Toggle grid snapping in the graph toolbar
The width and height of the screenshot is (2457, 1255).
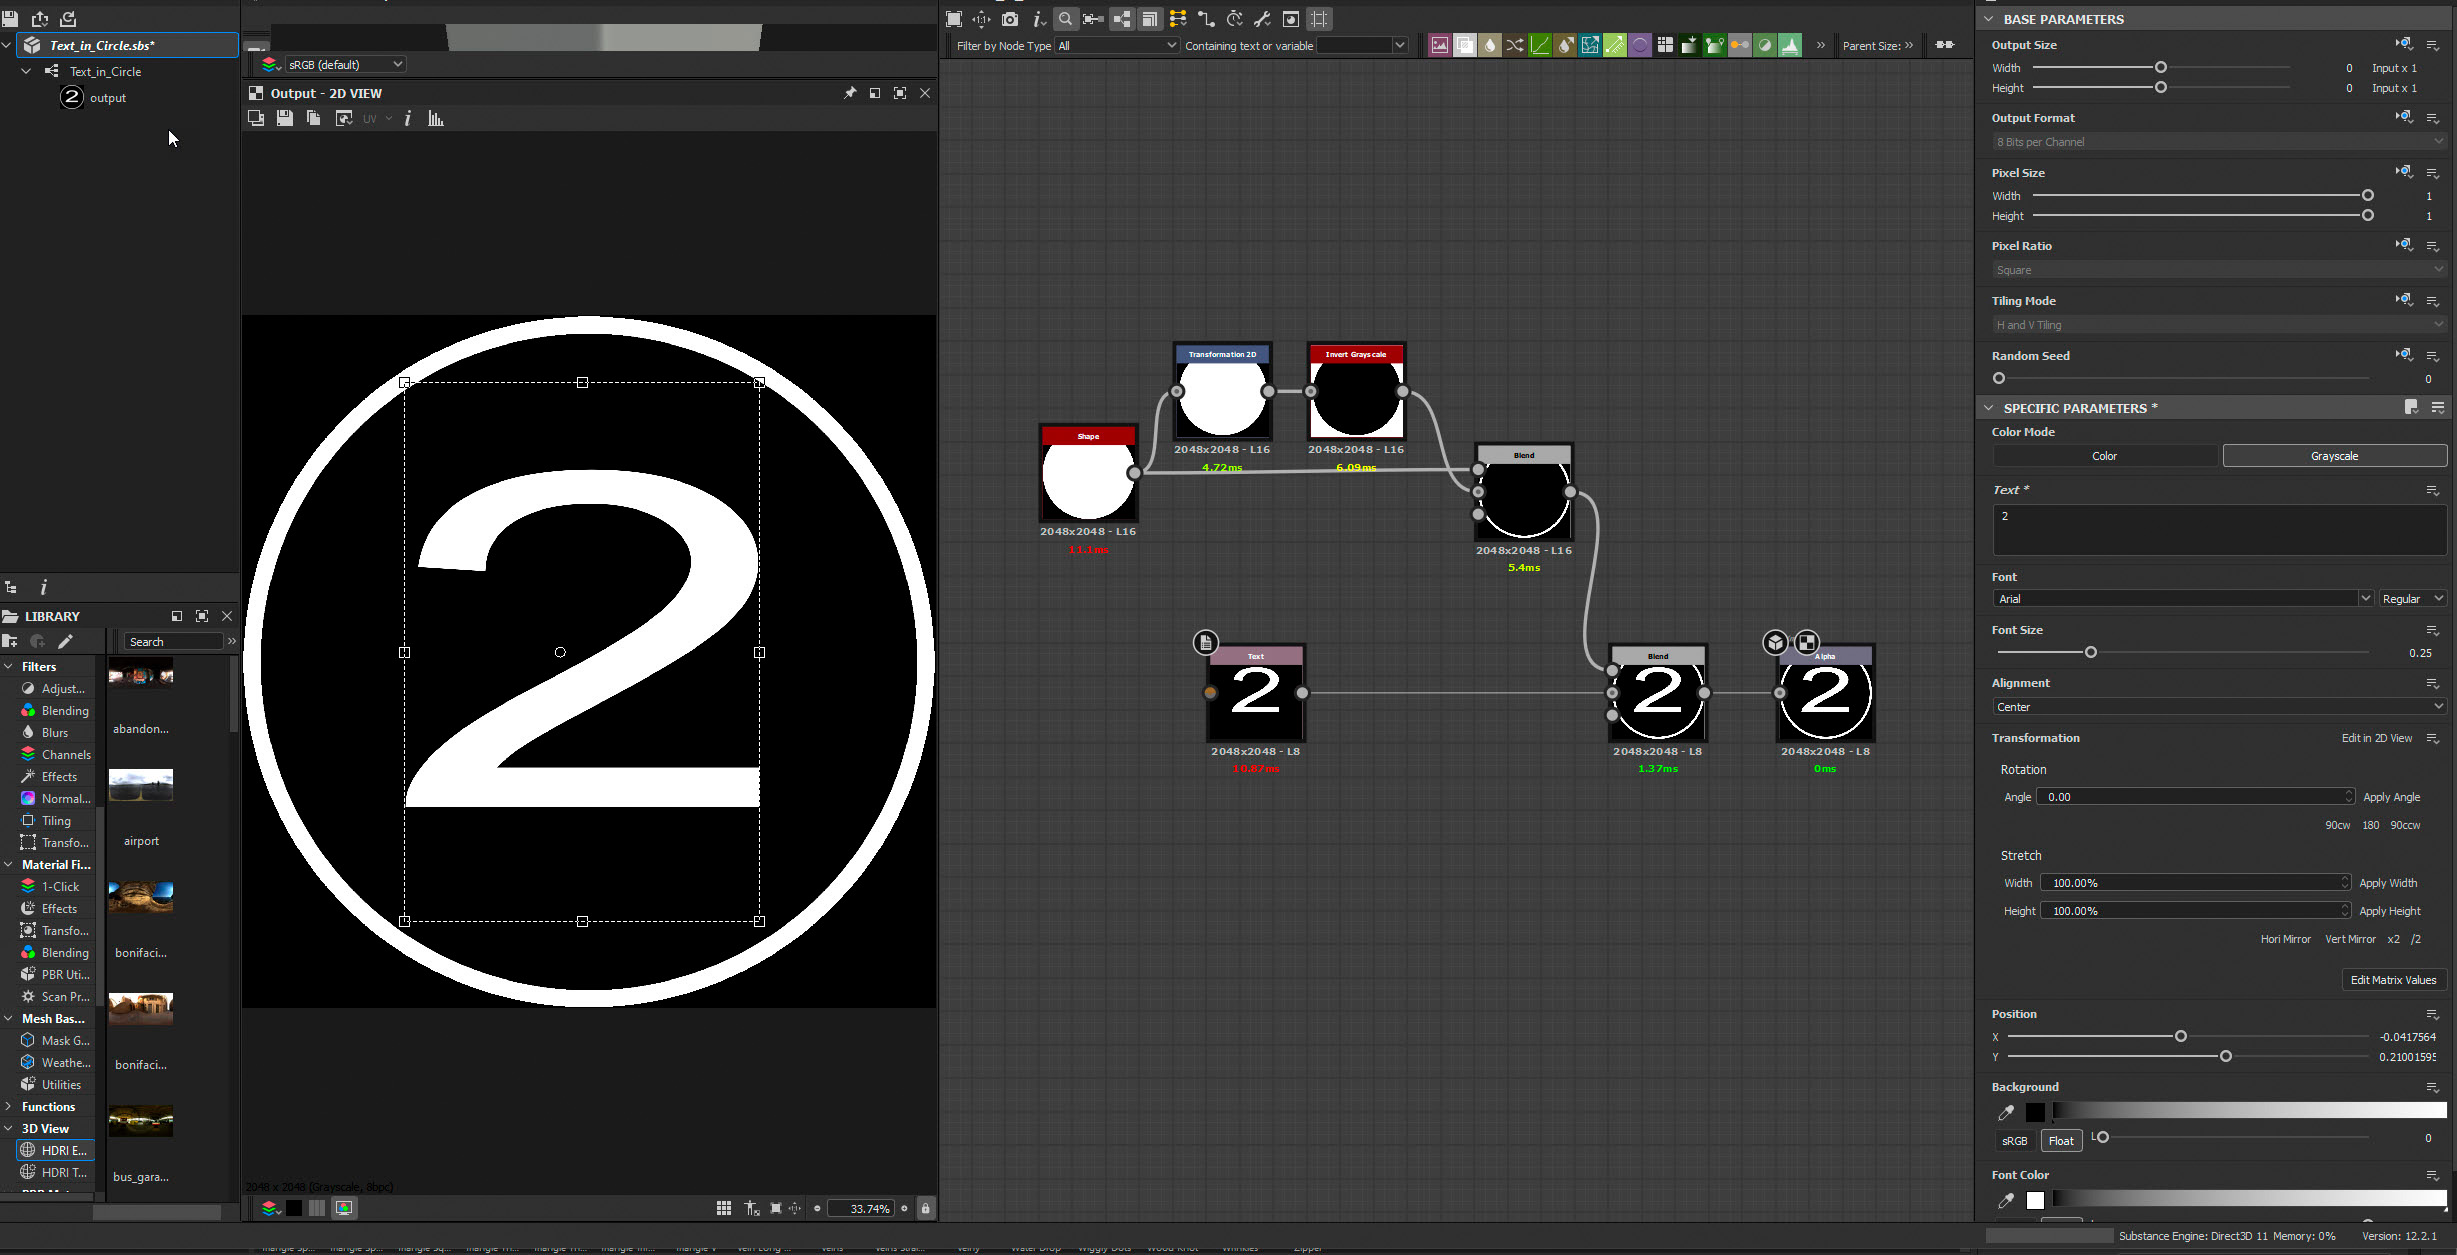[x=1320, y=19]
